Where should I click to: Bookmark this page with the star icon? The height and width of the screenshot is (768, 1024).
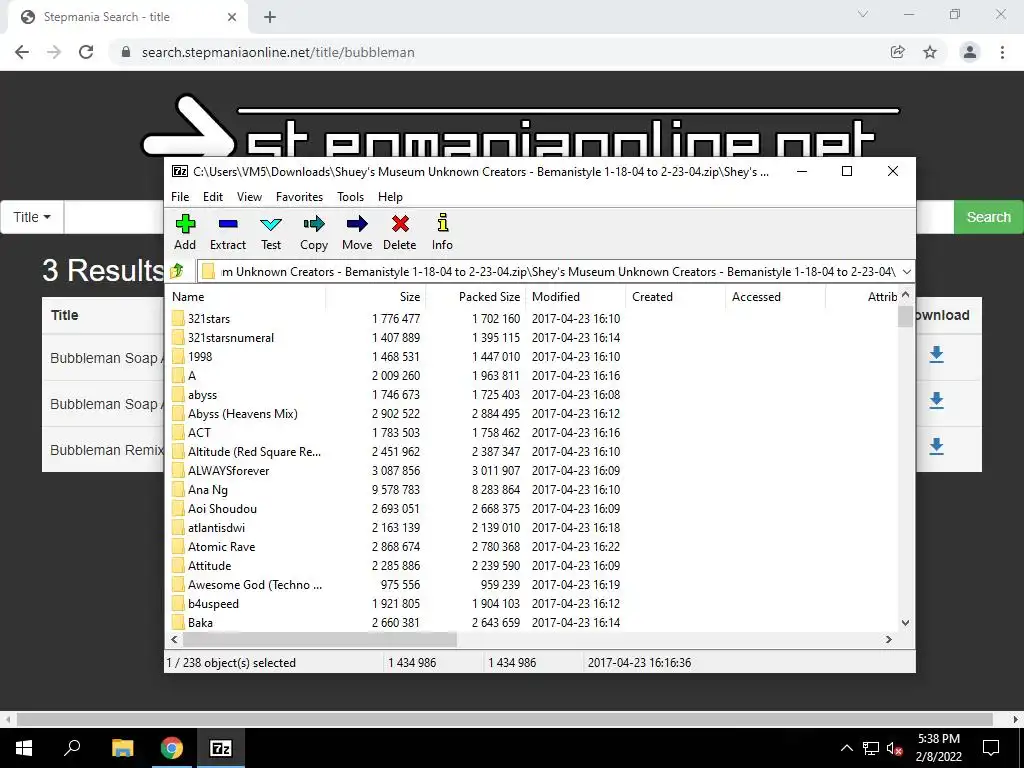930,52
